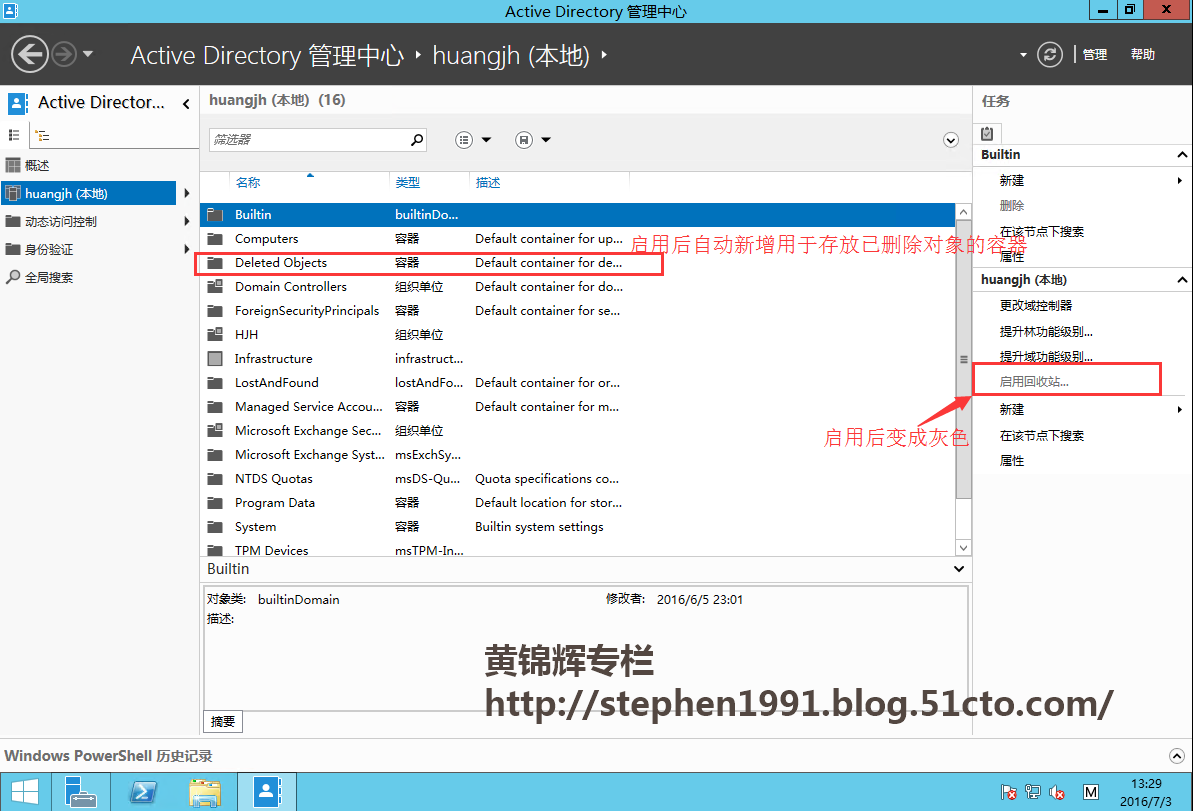The width and height of the screenshot is (1193, 811).
Task: Click the HJH organizational unit icon
Action: 215,334
